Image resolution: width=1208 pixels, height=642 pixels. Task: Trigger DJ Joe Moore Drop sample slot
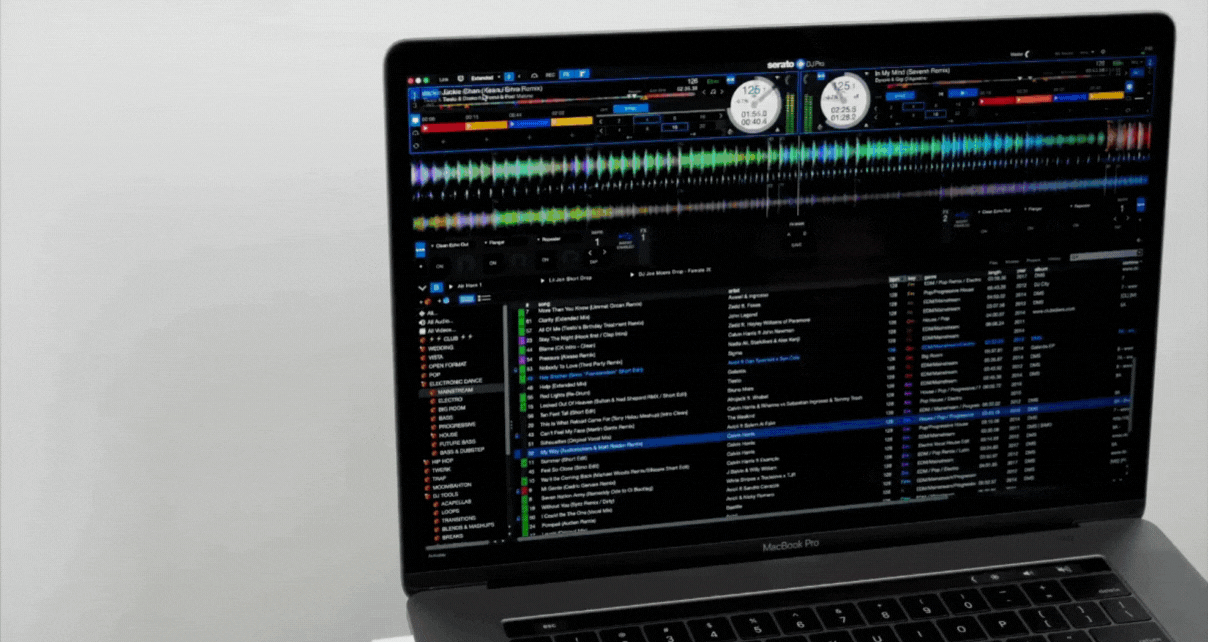pyautogui.click(x=671, y=272)
